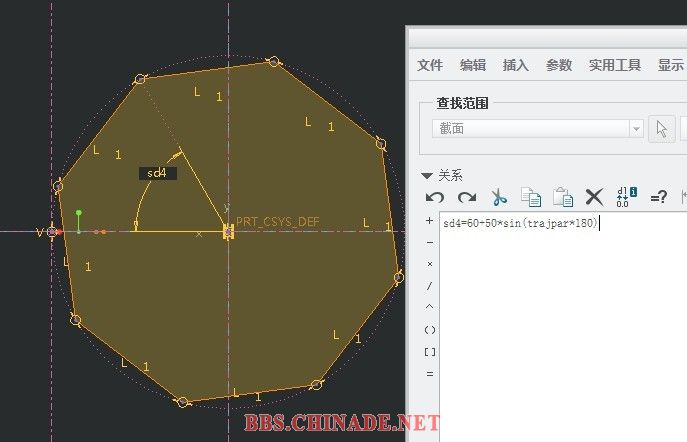Toggle dimension names/values d1 icon

[x=627, y=197]
